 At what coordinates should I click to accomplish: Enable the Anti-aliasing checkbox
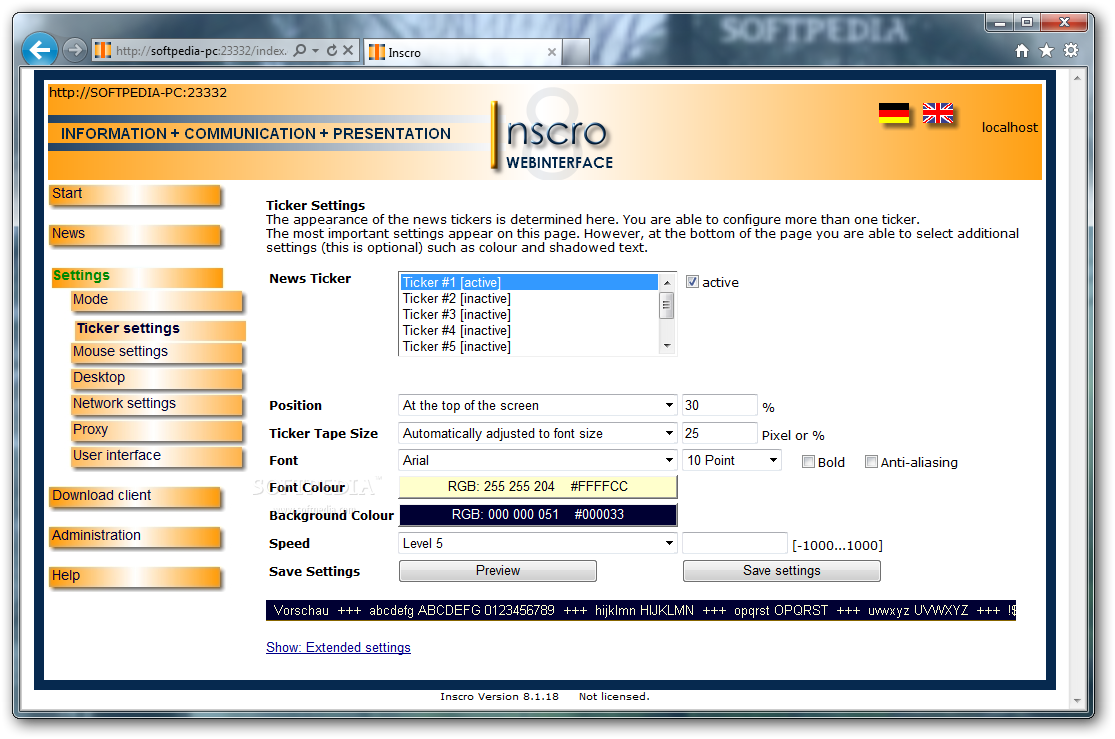point(871,462)
